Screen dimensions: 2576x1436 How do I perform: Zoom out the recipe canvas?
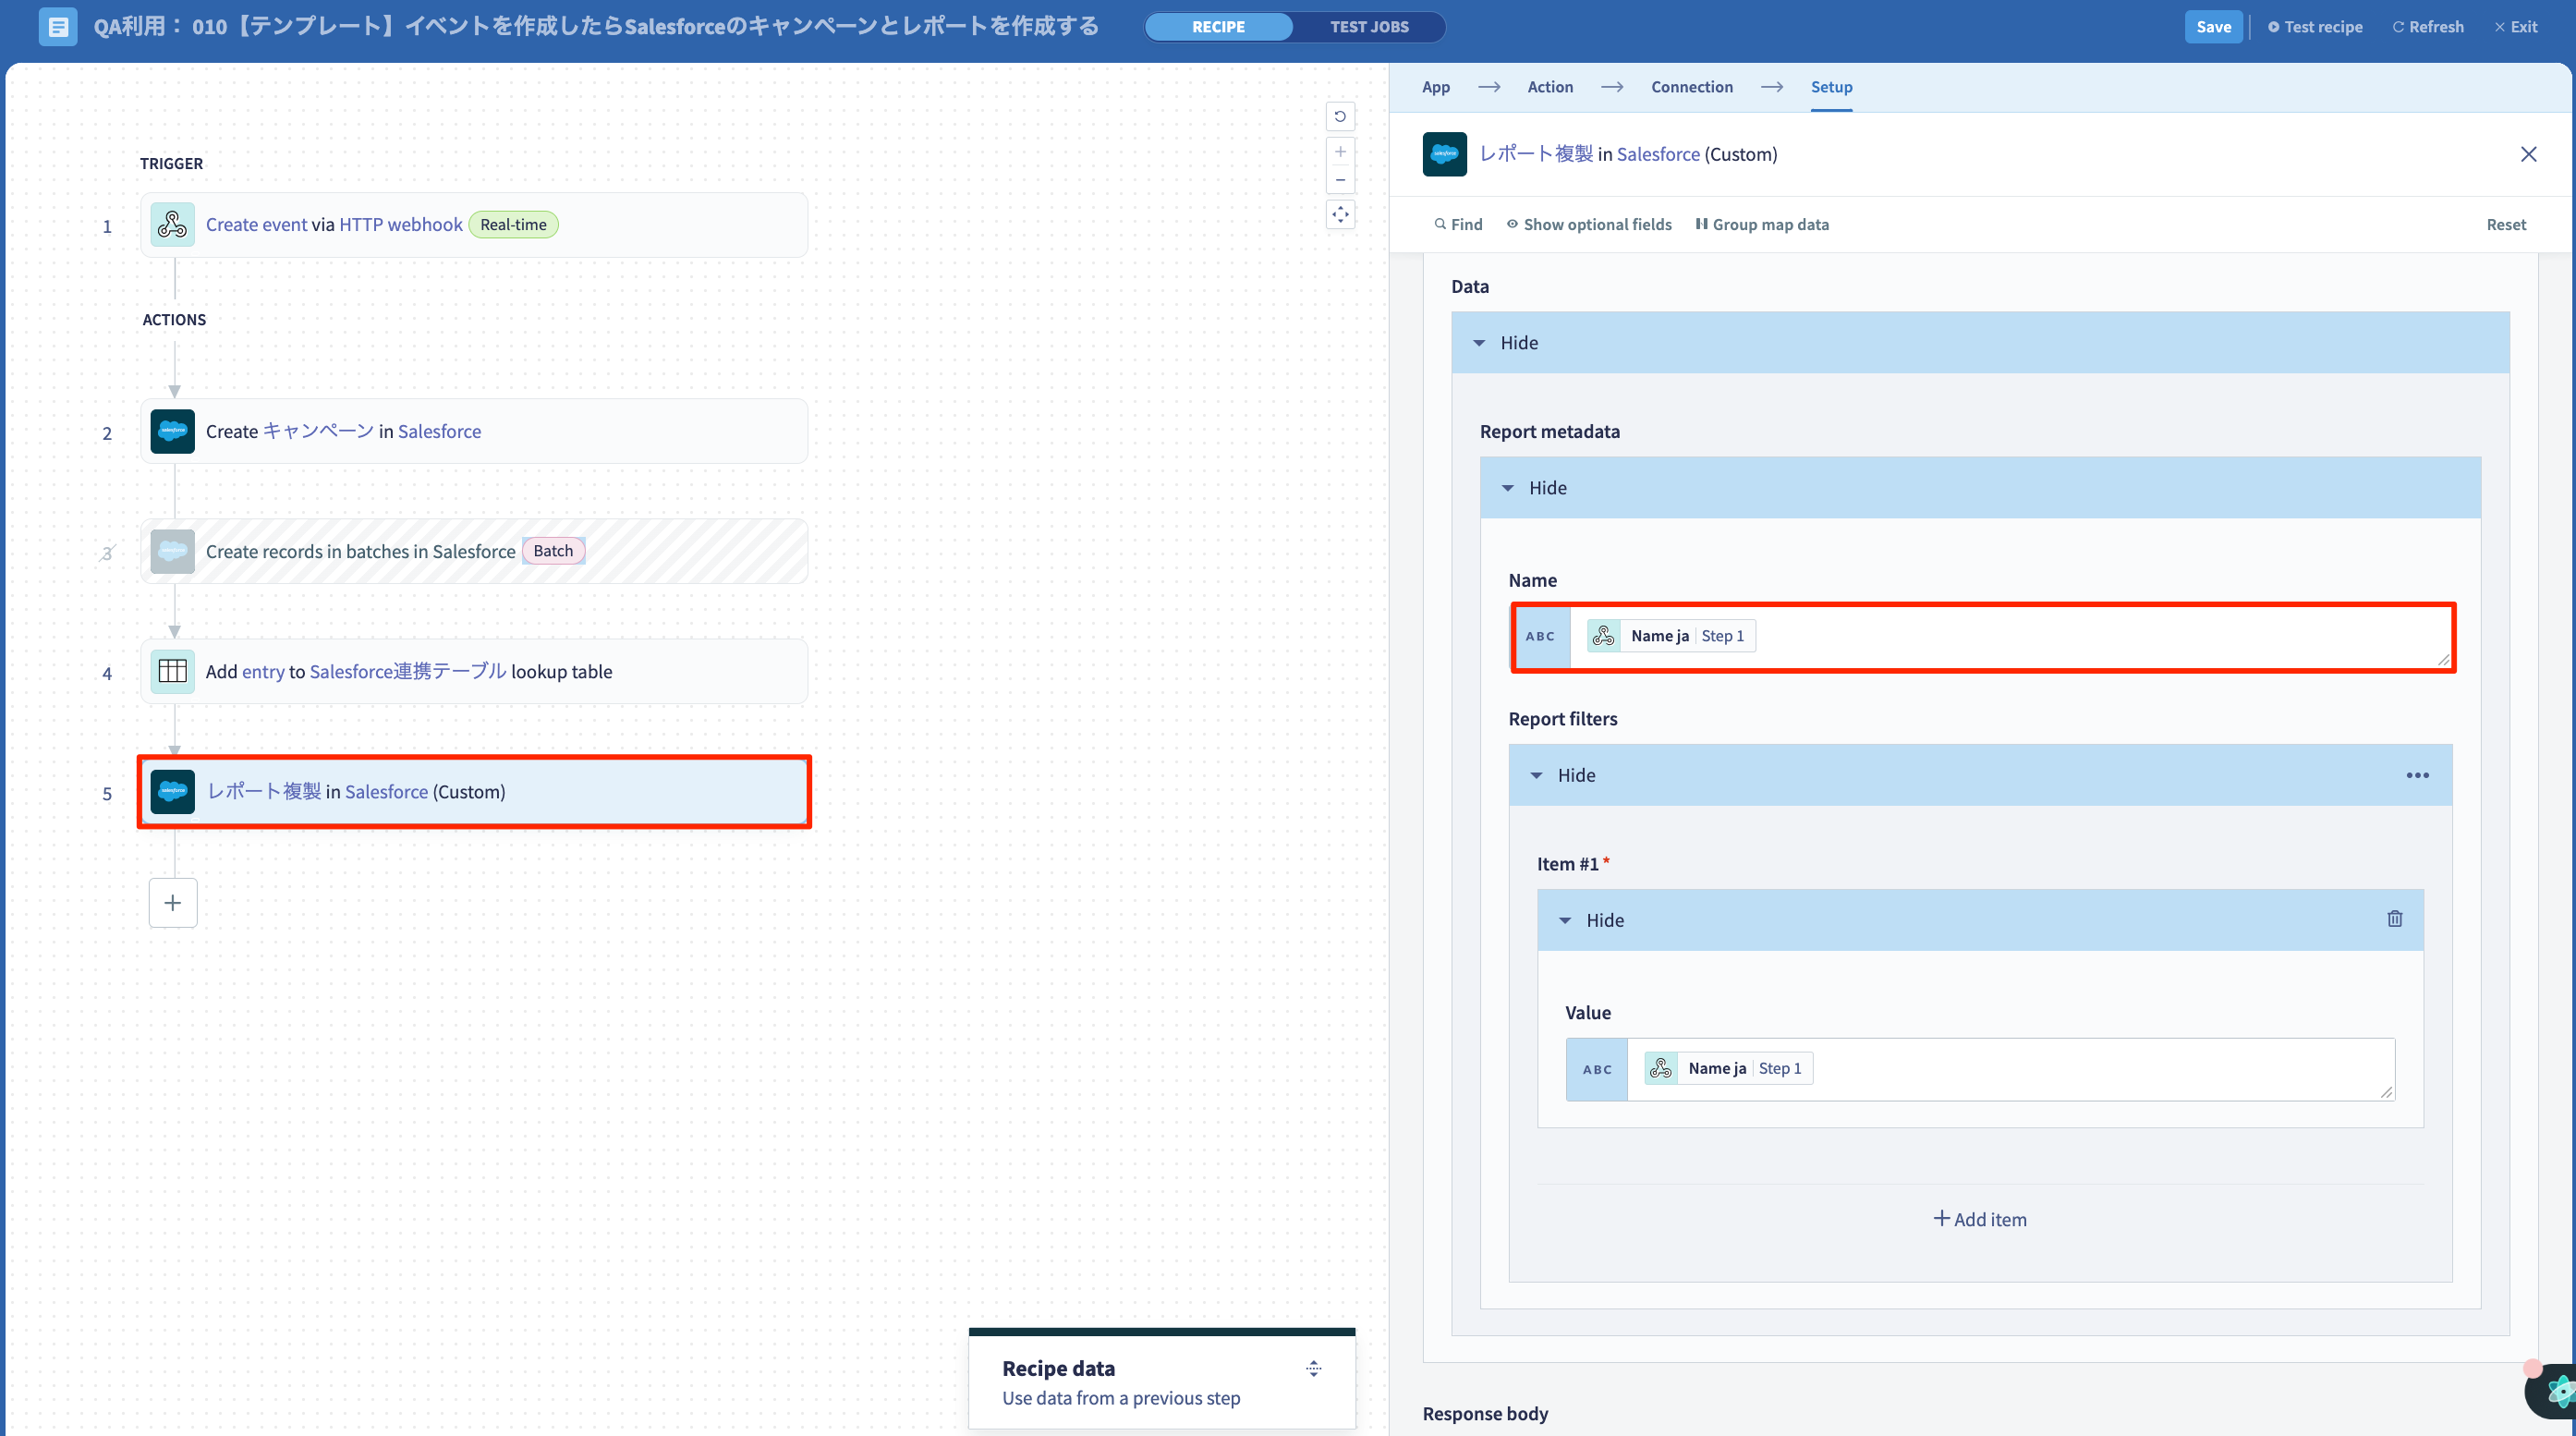pos(1340,180)
